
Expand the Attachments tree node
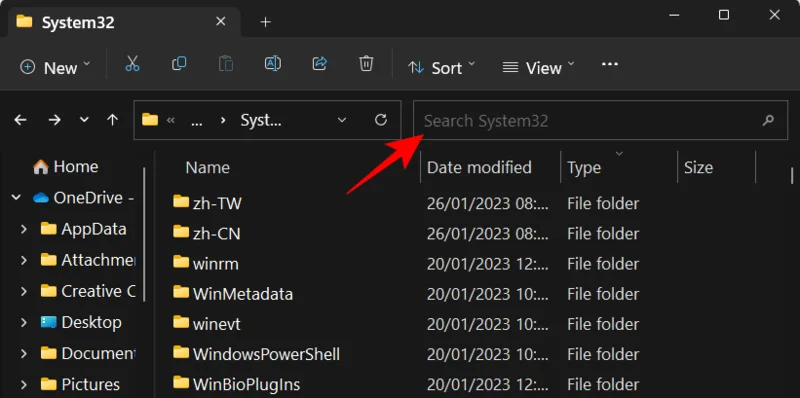(23, 260)
